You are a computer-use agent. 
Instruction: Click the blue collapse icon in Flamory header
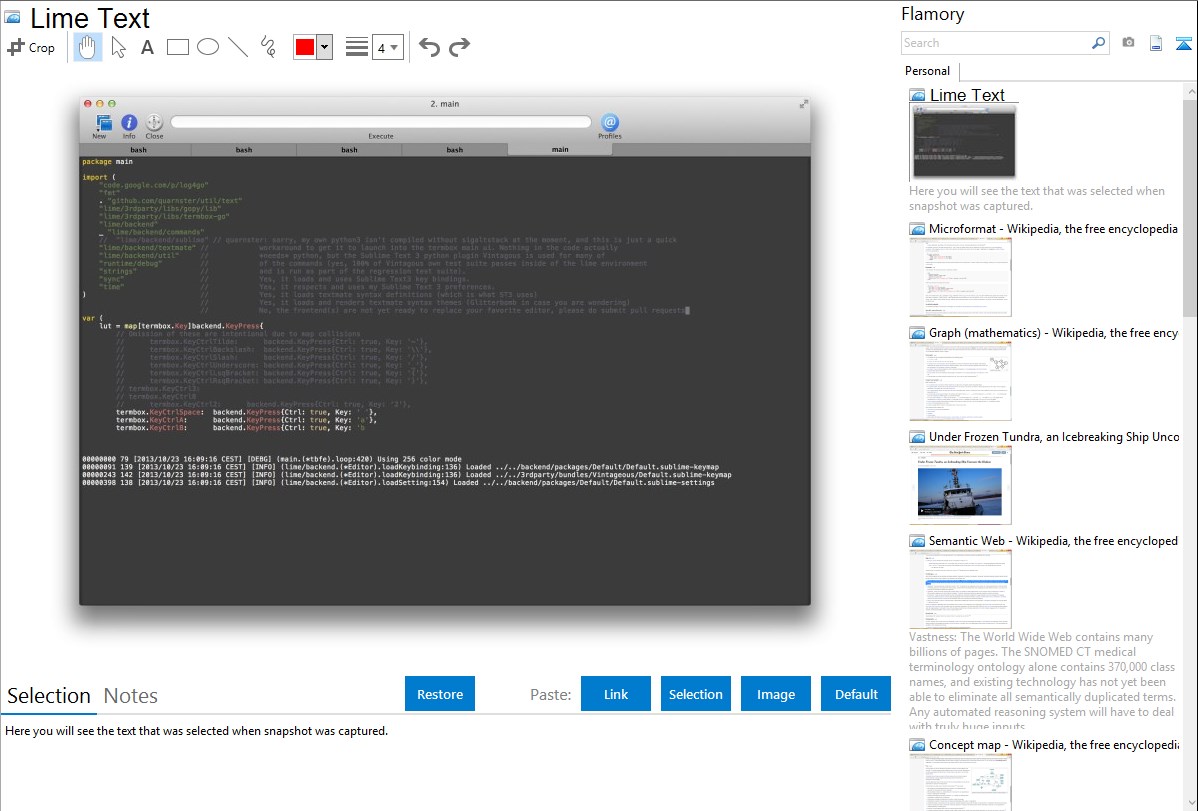[x=1183, y=43]
